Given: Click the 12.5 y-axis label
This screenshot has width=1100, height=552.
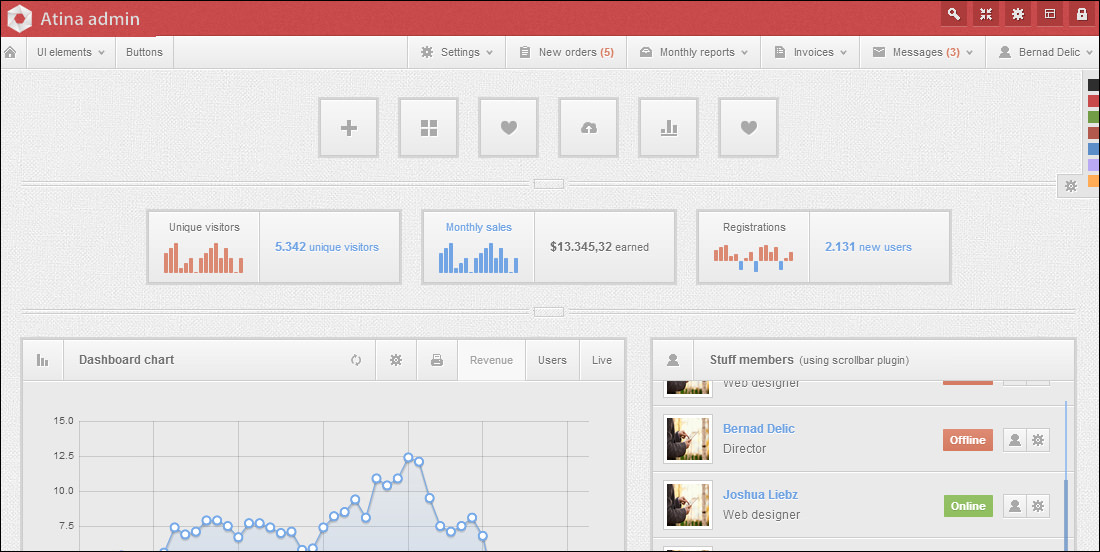Looking at the screenshot, I should (63, 456).
